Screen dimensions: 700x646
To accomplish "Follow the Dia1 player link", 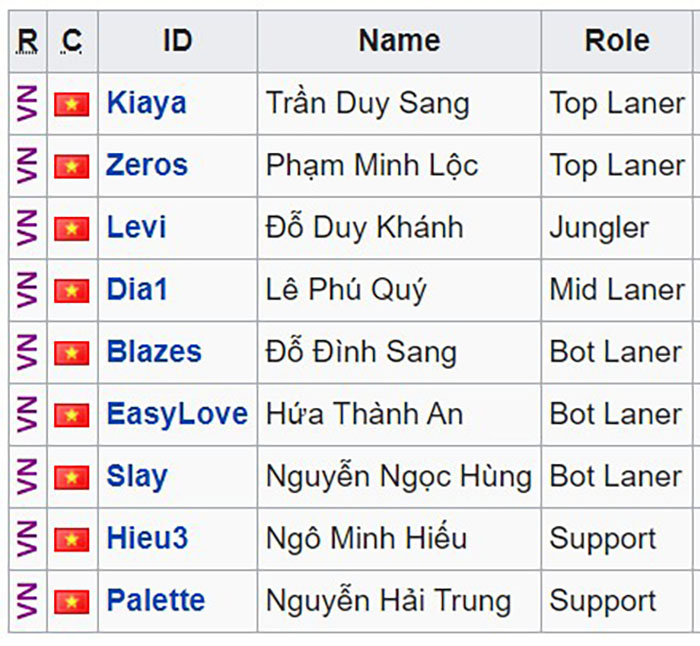I will [137, 289].
